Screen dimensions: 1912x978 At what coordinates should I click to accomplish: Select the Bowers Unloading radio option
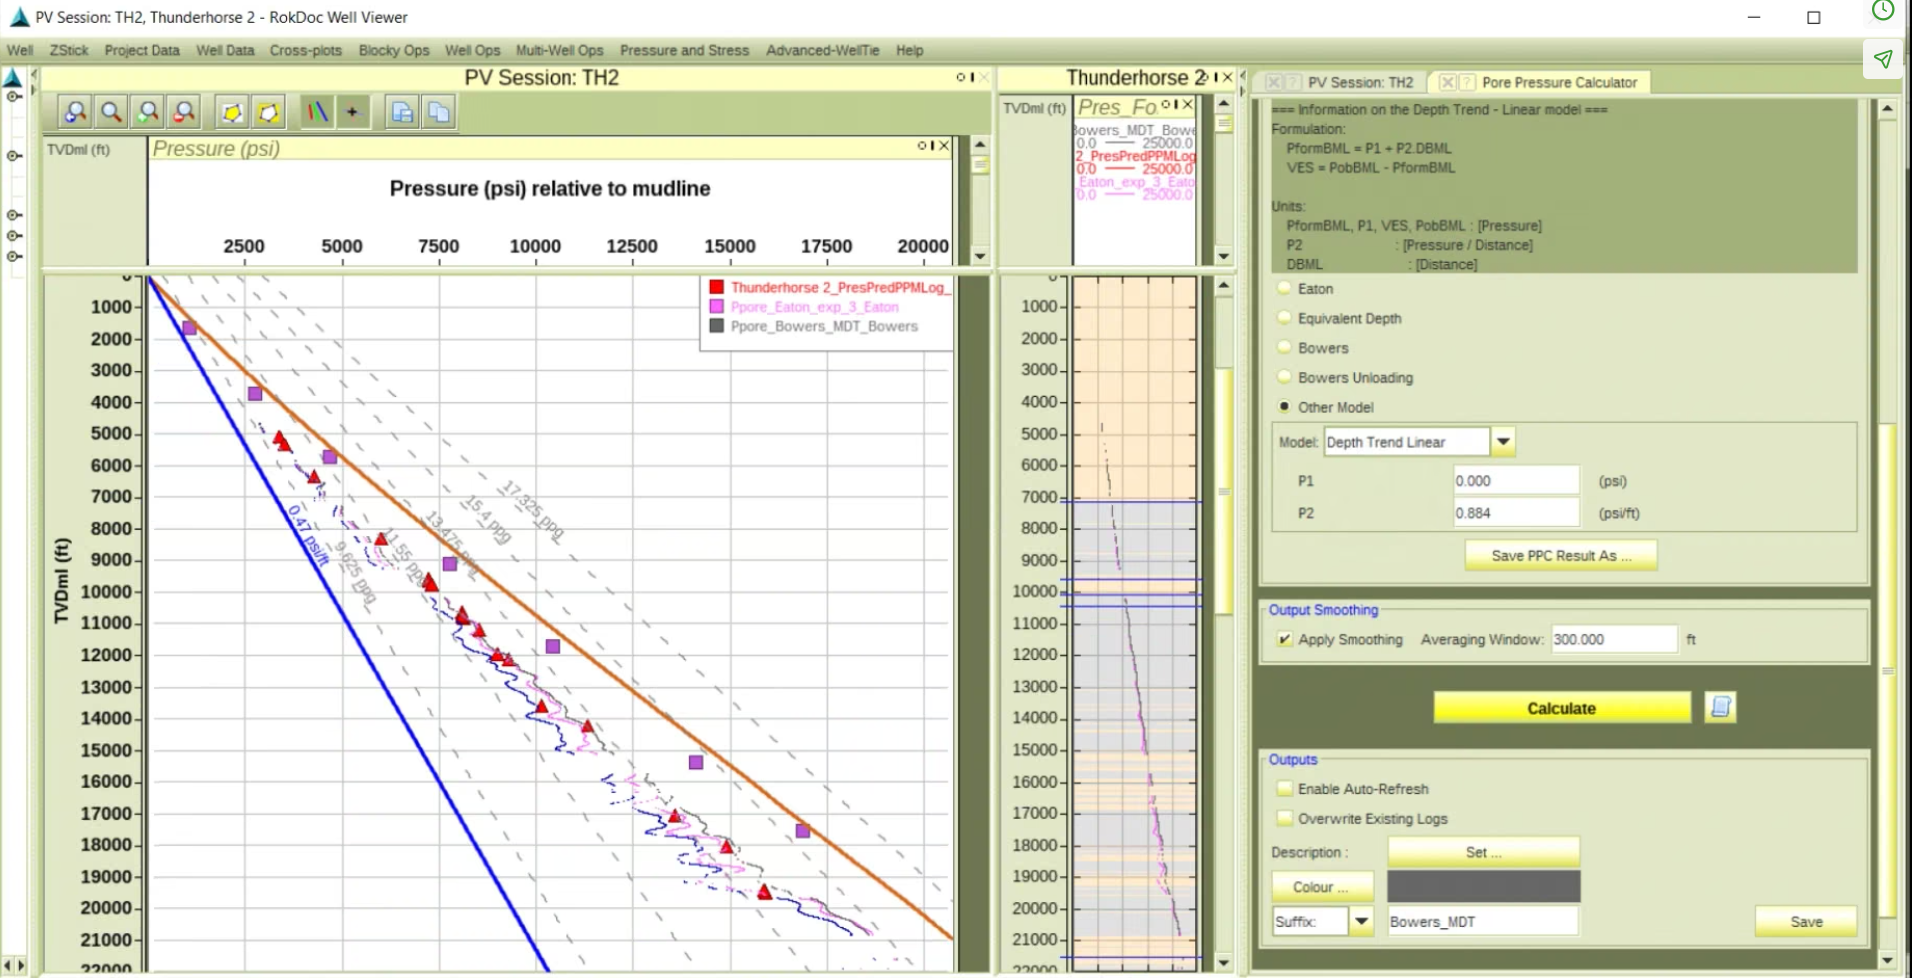[x=1284, y=377]
